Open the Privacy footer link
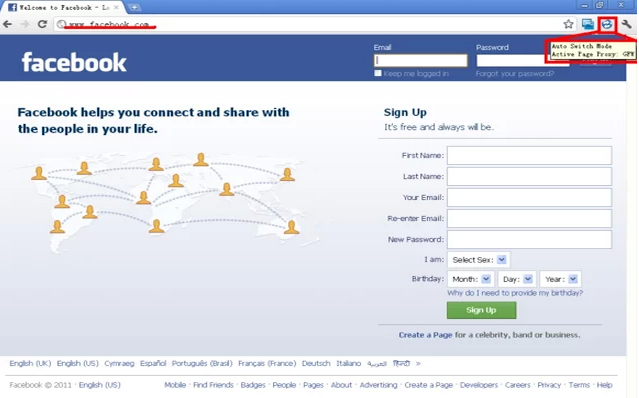The width and height of the screenshot is (639, 398). pyautogui.click(x=549, y=385)
